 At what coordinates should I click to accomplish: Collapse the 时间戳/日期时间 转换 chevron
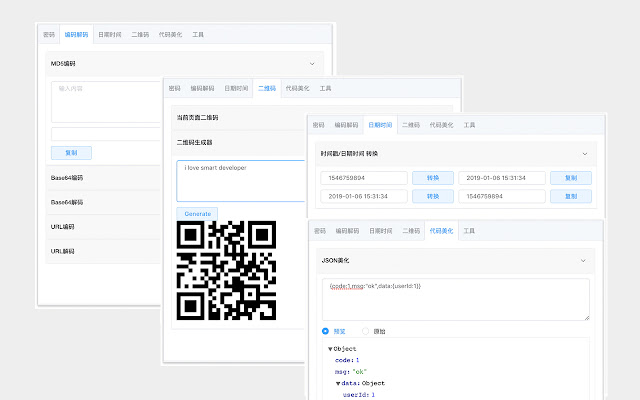pos(584,154)
